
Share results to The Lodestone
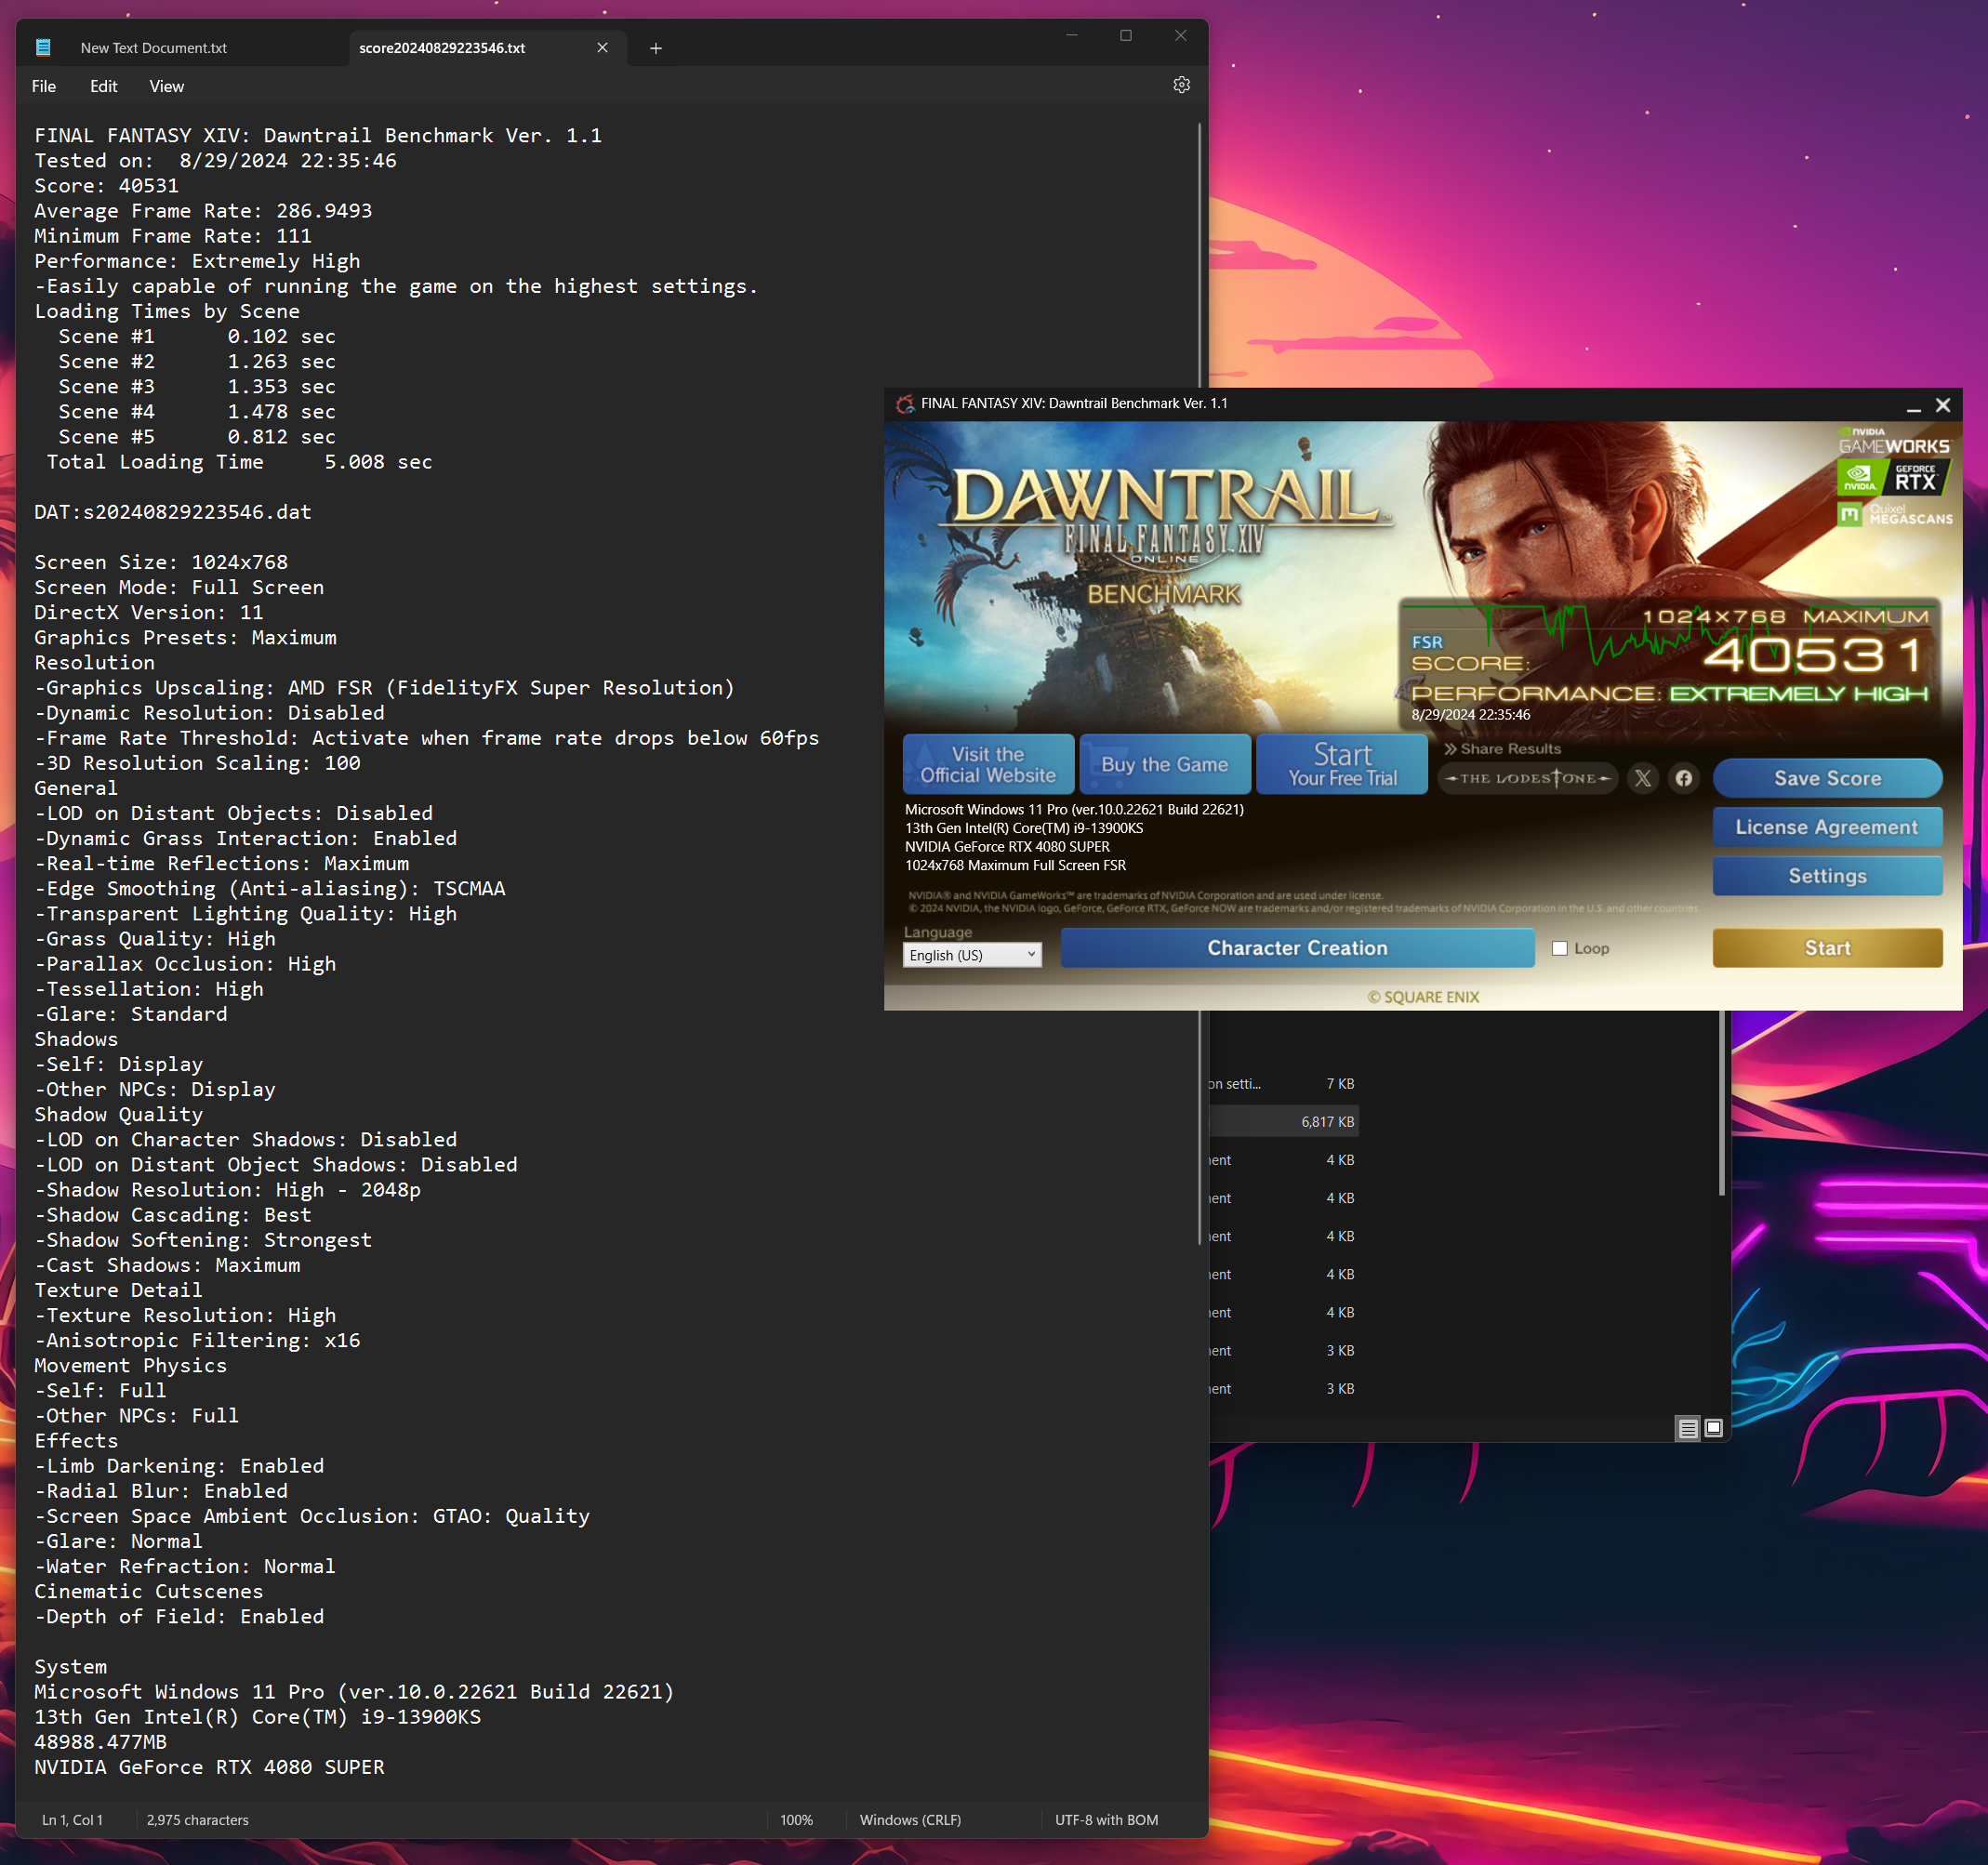point(1528,778)
